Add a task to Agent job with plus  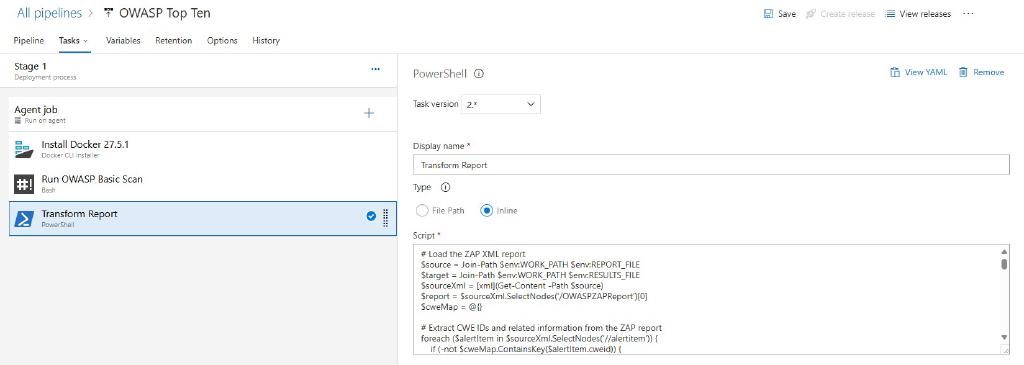369,114
